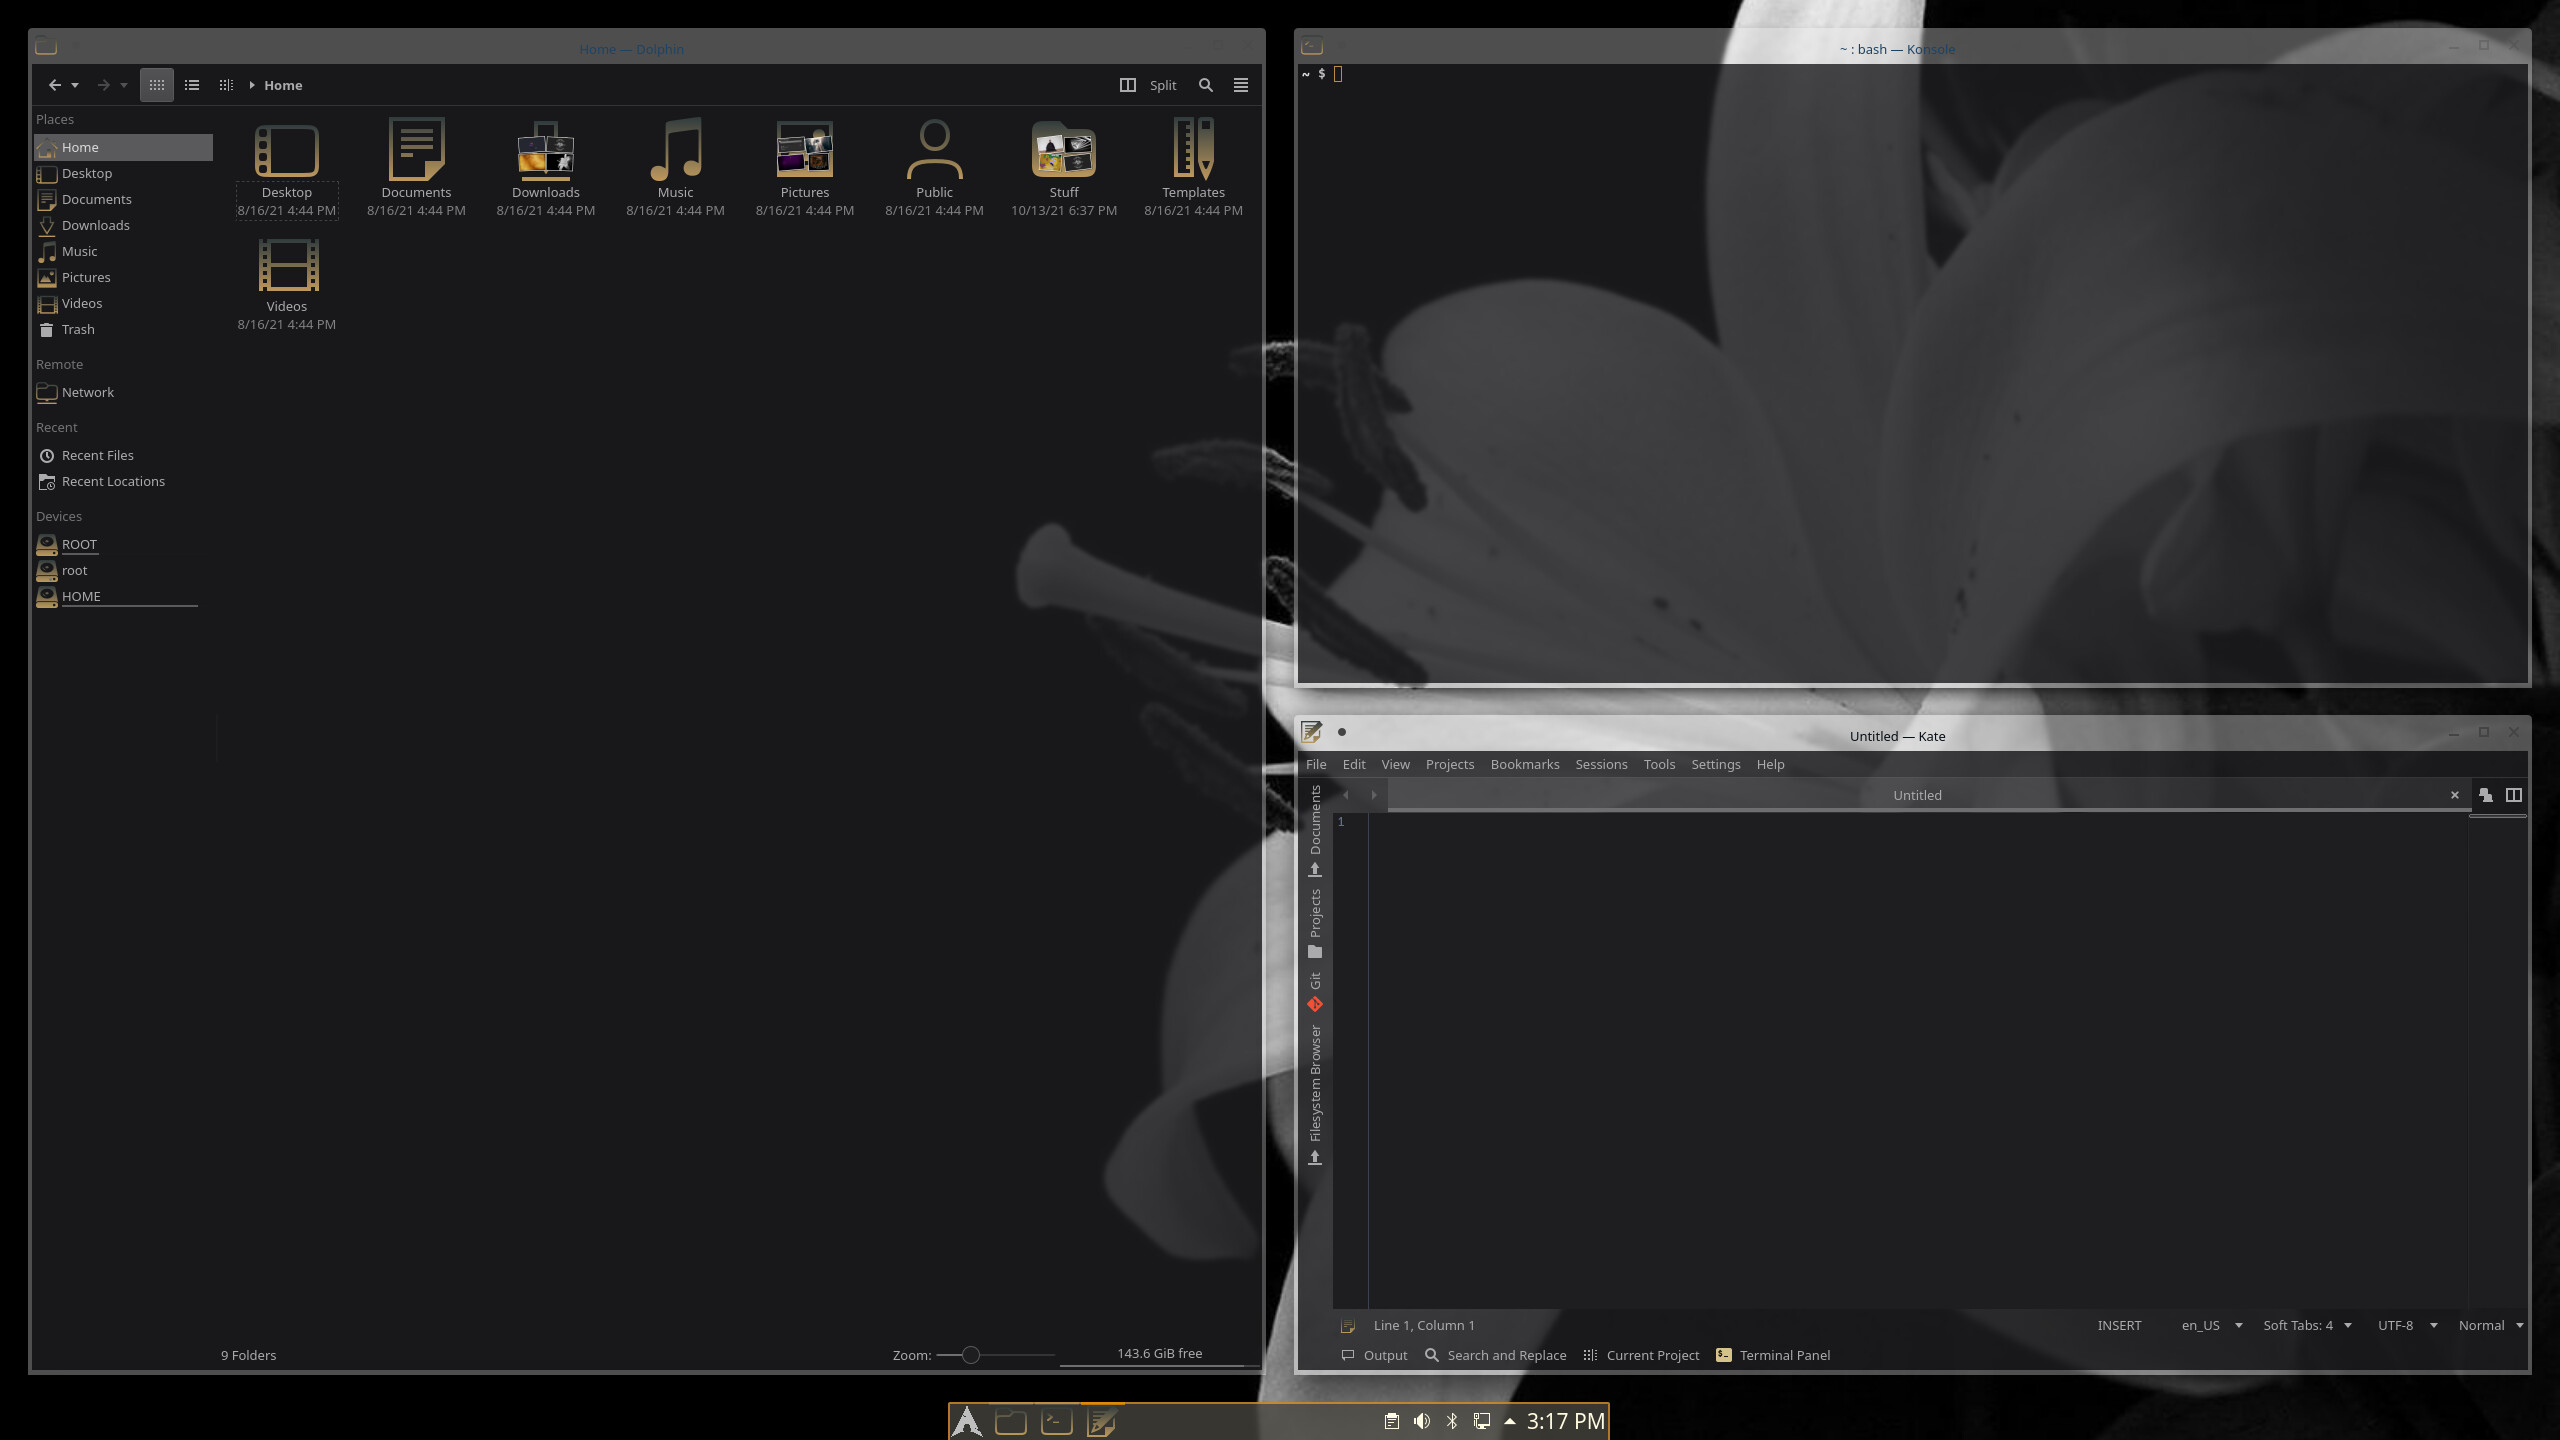The height and width of the screenshot is (1440, 2560).
Task: Switch Dolphin to Details view mode
Action: 226,85
